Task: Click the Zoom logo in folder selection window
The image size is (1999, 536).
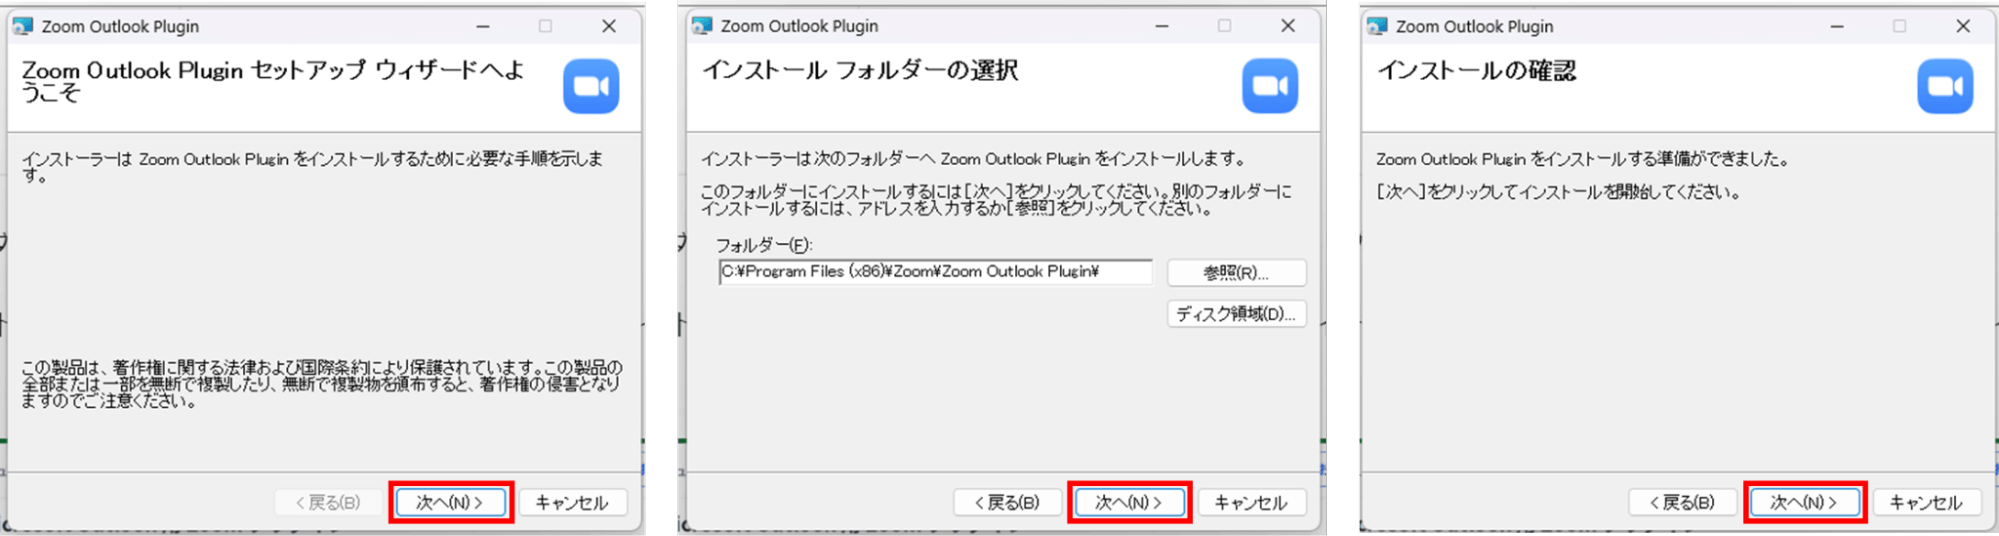Action: (1270, 86)
